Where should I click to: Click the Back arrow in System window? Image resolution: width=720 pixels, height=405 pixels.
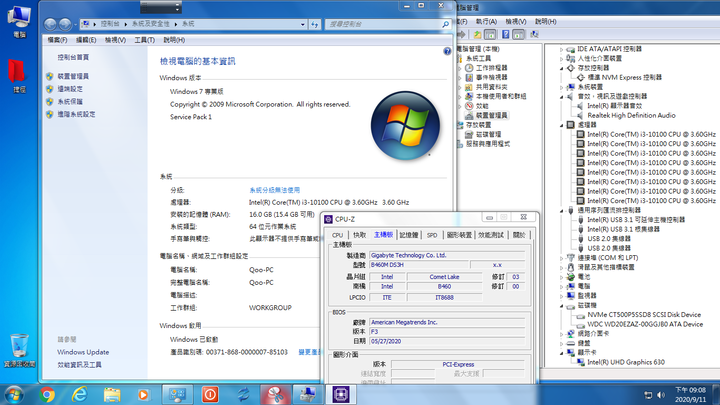click(x=51, y=24)
